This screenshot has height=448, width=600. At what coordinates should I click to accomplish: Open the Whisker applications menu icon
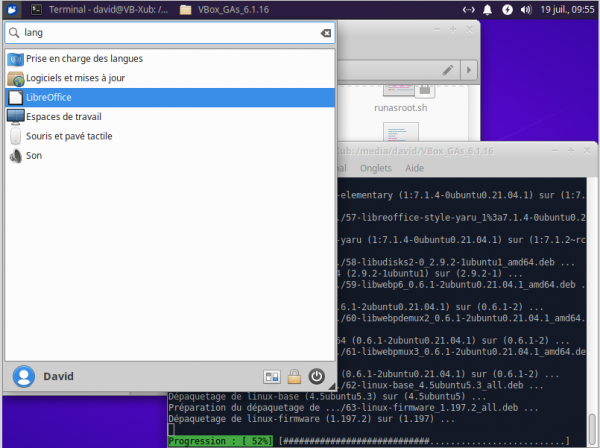[x=10, y=10]
